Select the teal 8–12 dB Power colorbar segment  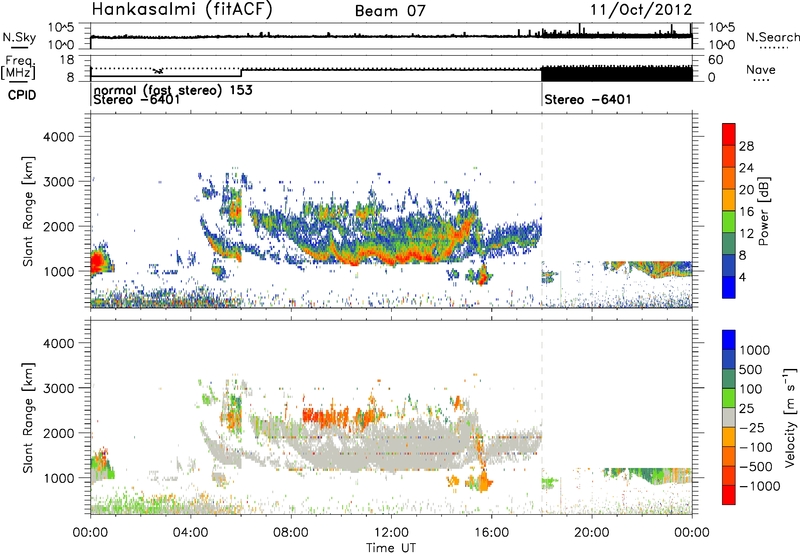coord(729,244)
